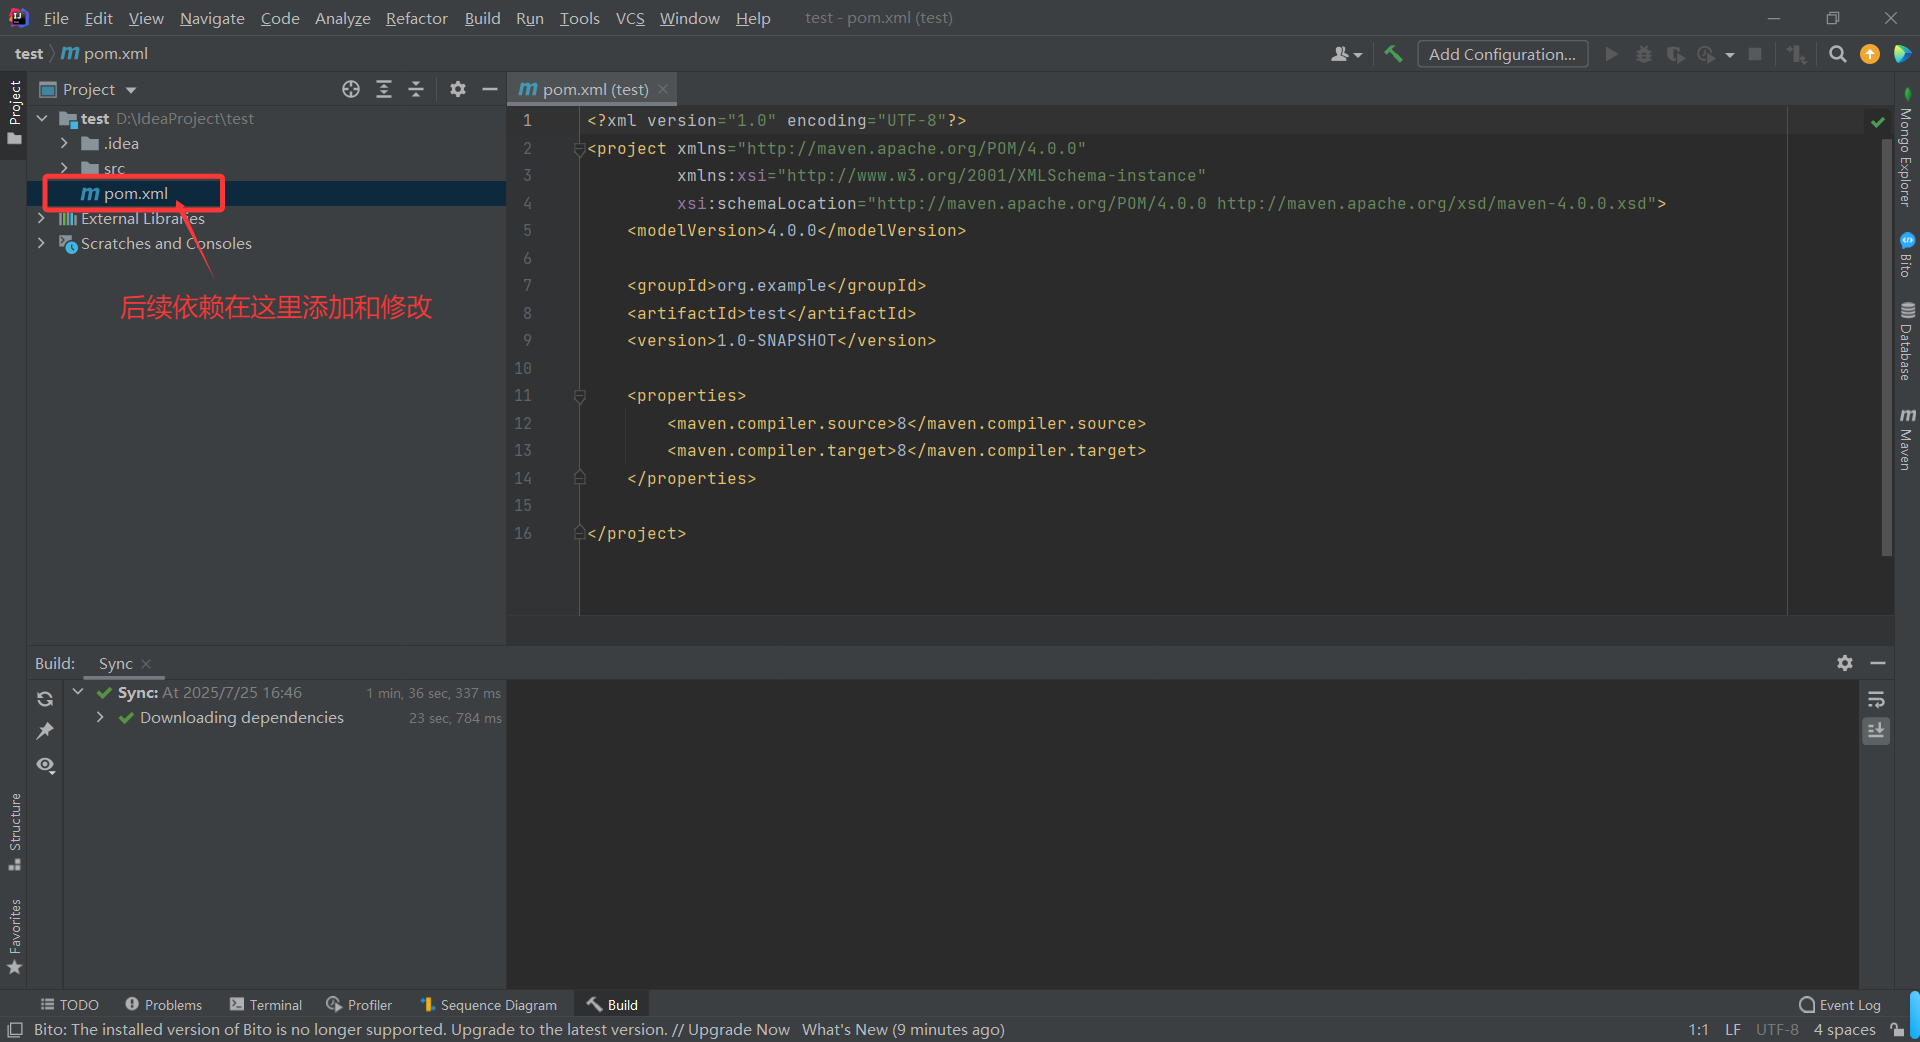Hide the Build tool window
Image resolution: width=1920 pixels, height=1042 pixels.
pyautogui.click(x=1878, y=663)
